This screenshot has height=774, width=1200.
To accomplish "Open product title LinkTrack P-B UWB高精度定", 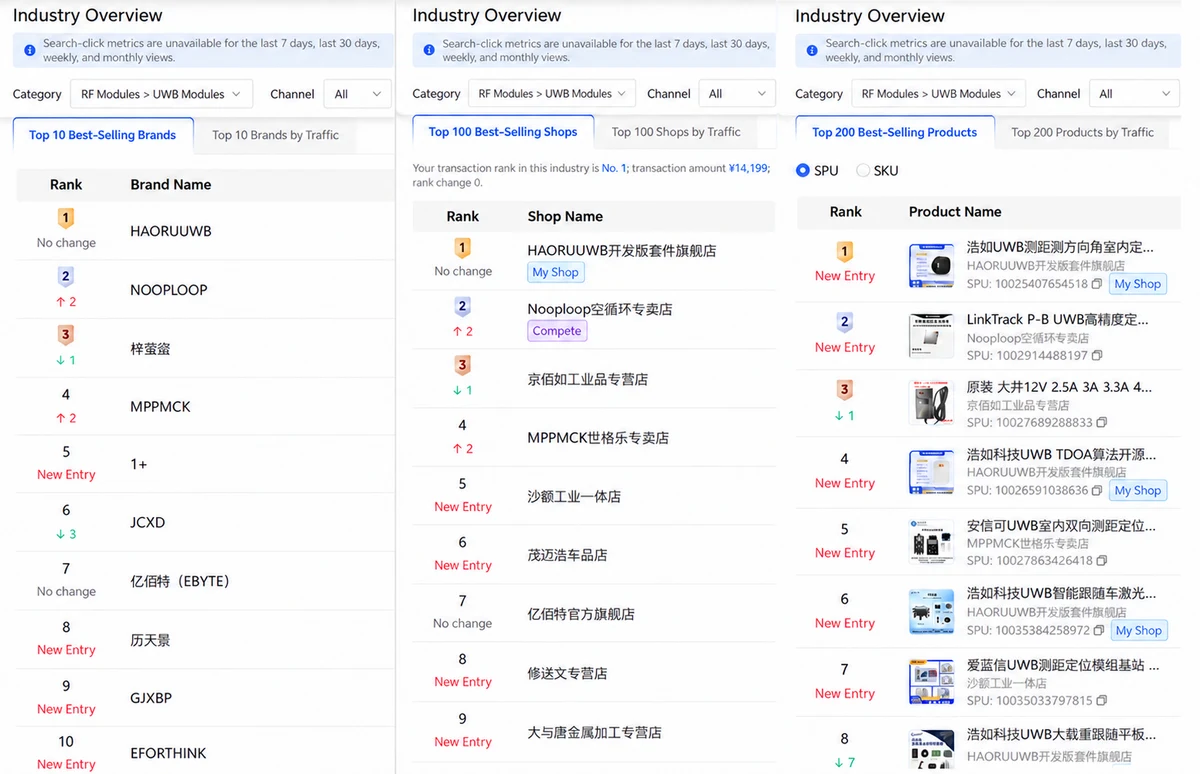I will point(1058,319).
